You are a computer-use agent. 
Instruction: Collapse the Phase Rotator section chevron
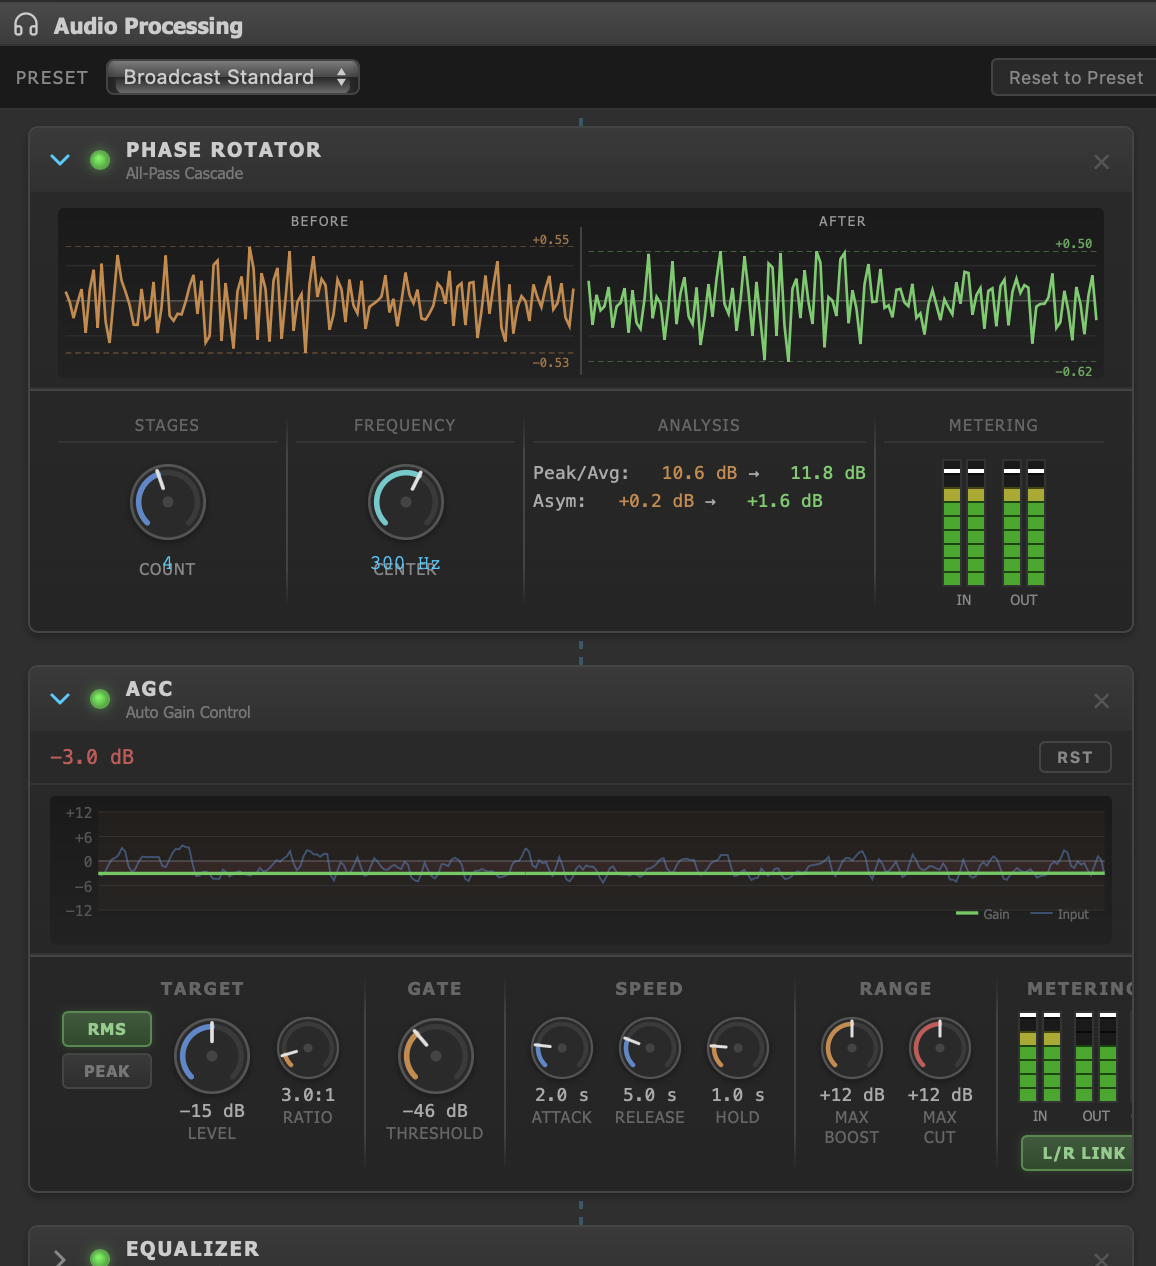(60, 160)
